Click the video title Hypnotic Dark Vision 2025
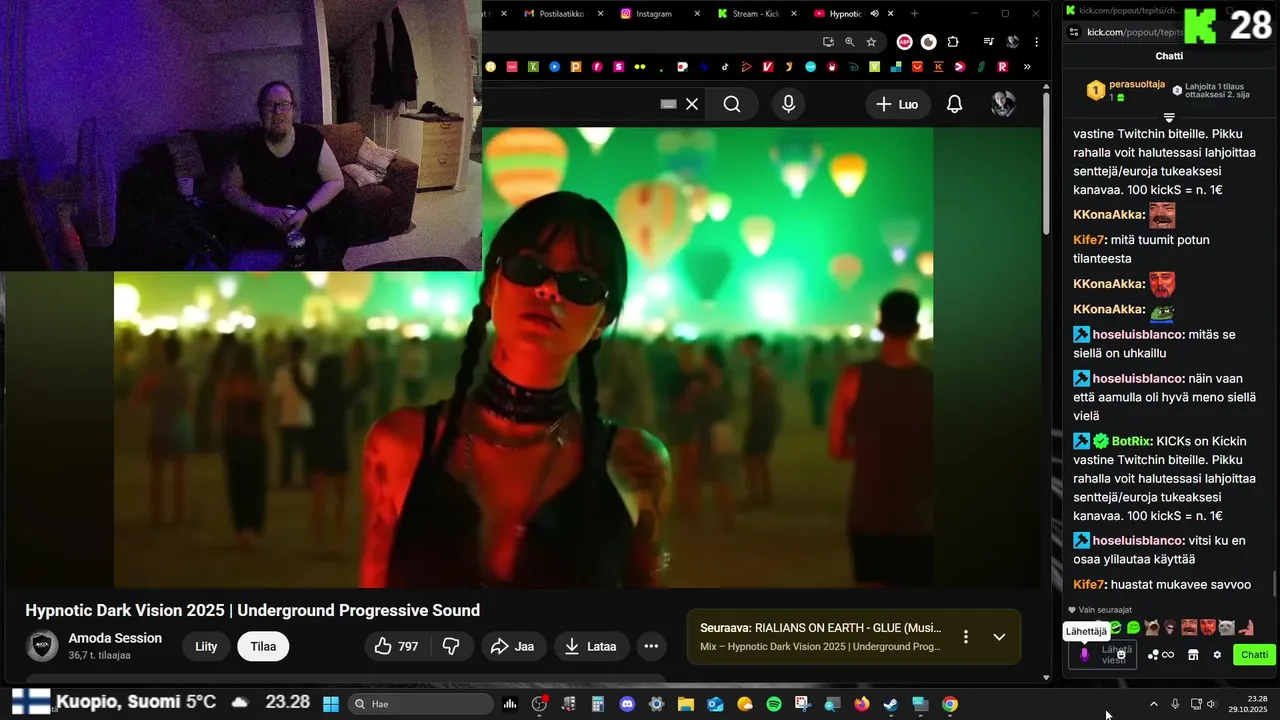Image resolution: width=1280 pixels, height=720 pixels. click(253, 610)
